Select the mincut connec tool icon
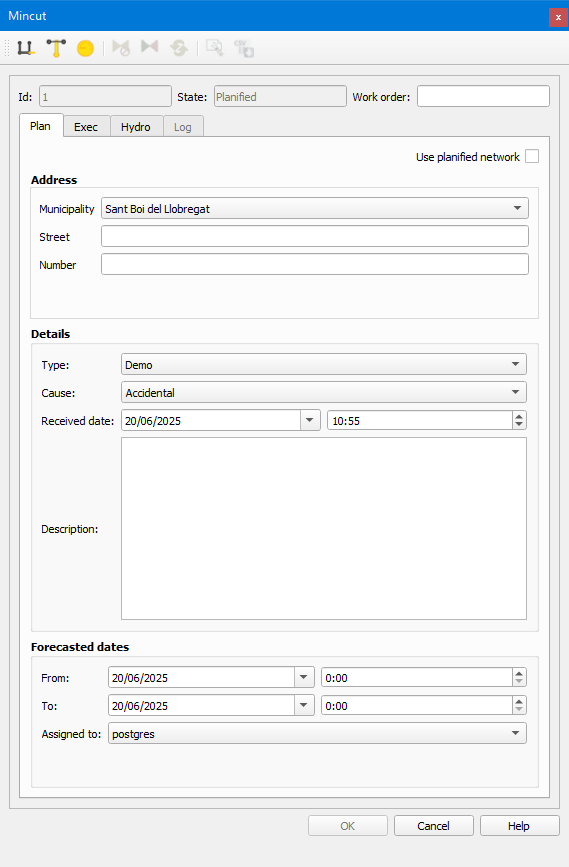The height and width of the screenshot is (867, 569). pyautogui.click(x=25, y=48)
